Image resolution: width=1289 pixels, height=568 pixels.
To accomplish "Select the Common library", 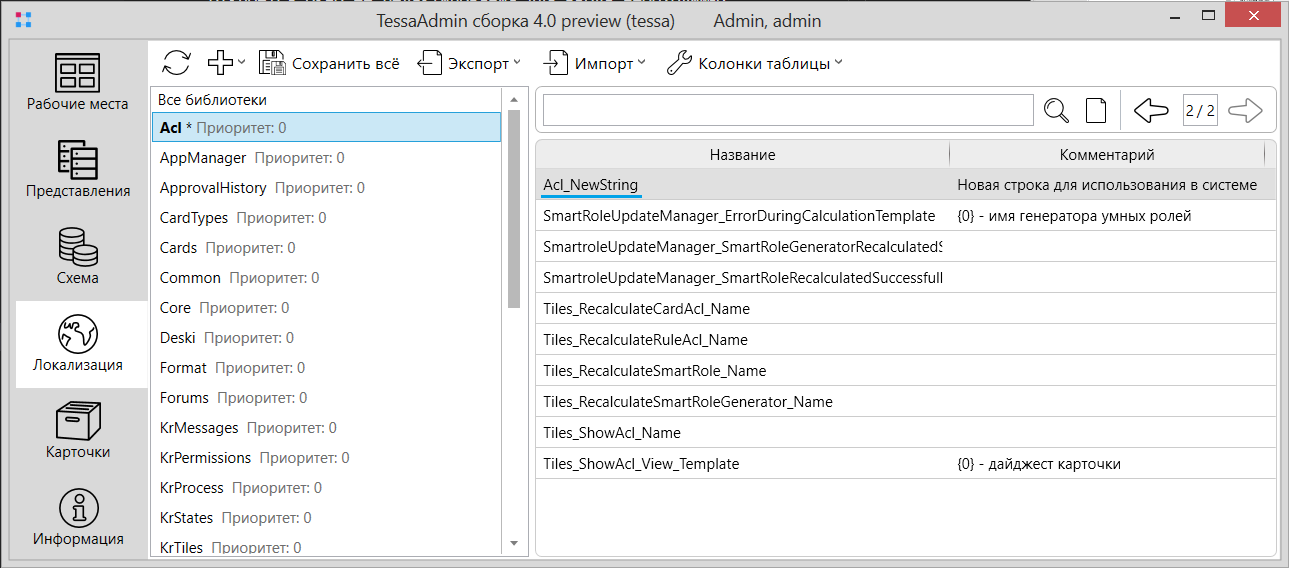I will pyautogui.click(x=326, y=278).
